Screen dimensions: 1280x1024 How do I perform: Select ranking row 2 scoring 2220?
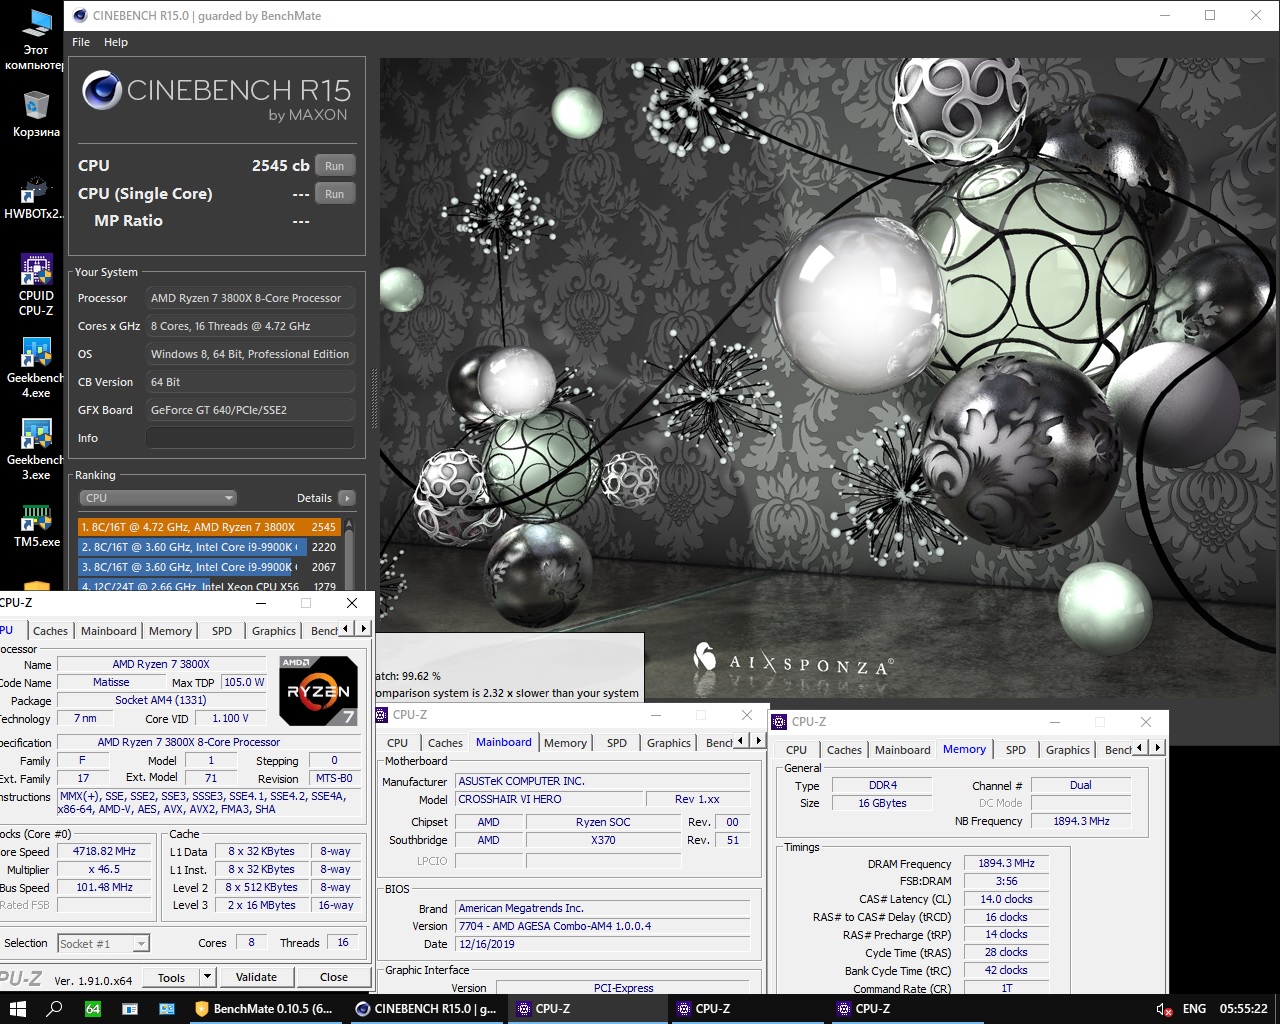point(209,547)
